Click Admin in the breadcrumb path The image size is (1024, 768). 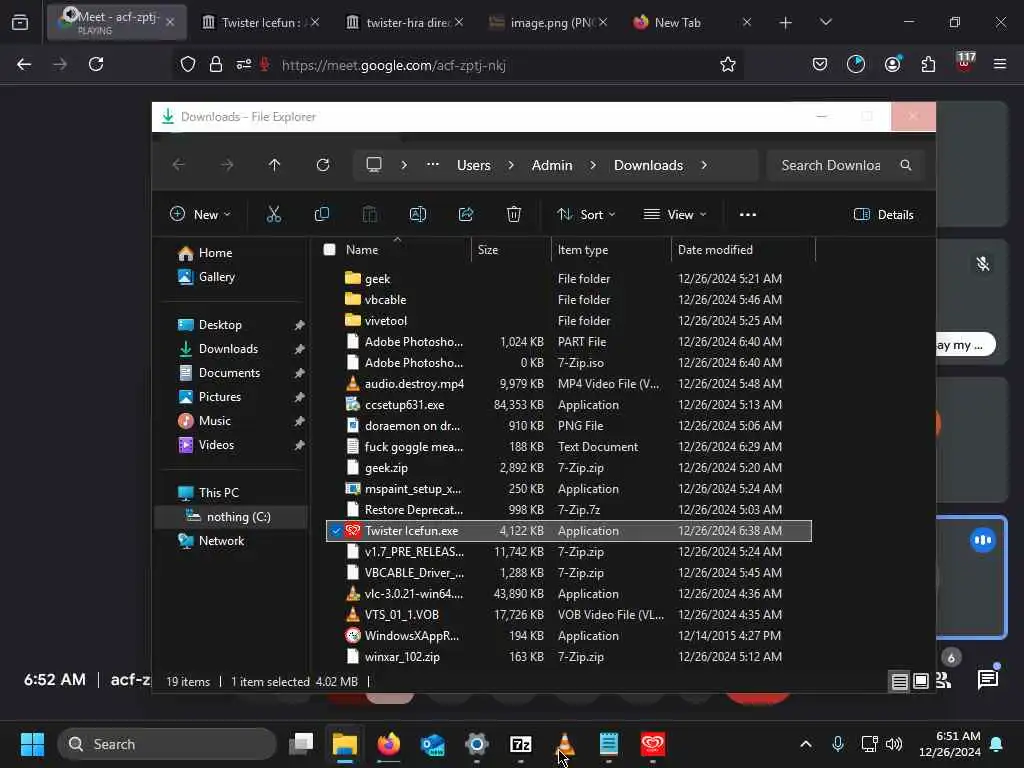coord(552,165)
